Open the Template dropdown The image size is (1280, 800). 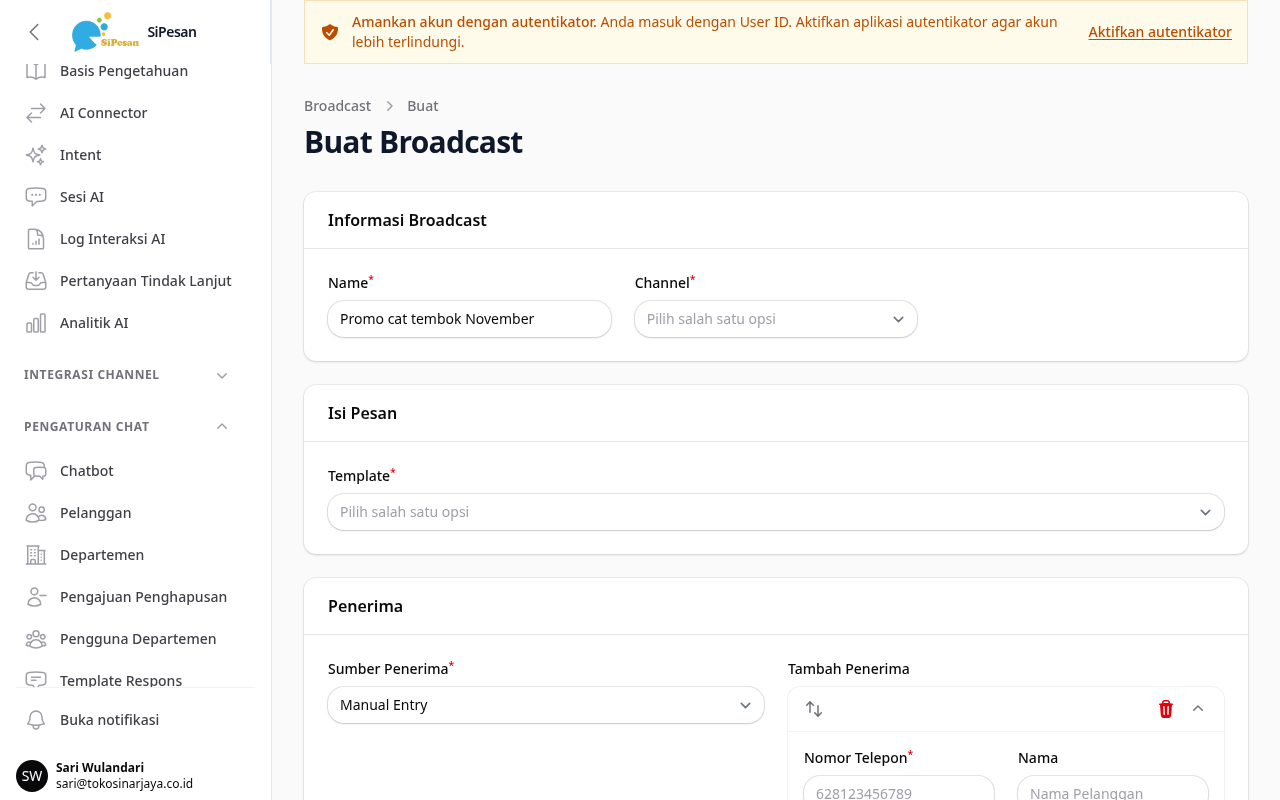click(776, 512)
